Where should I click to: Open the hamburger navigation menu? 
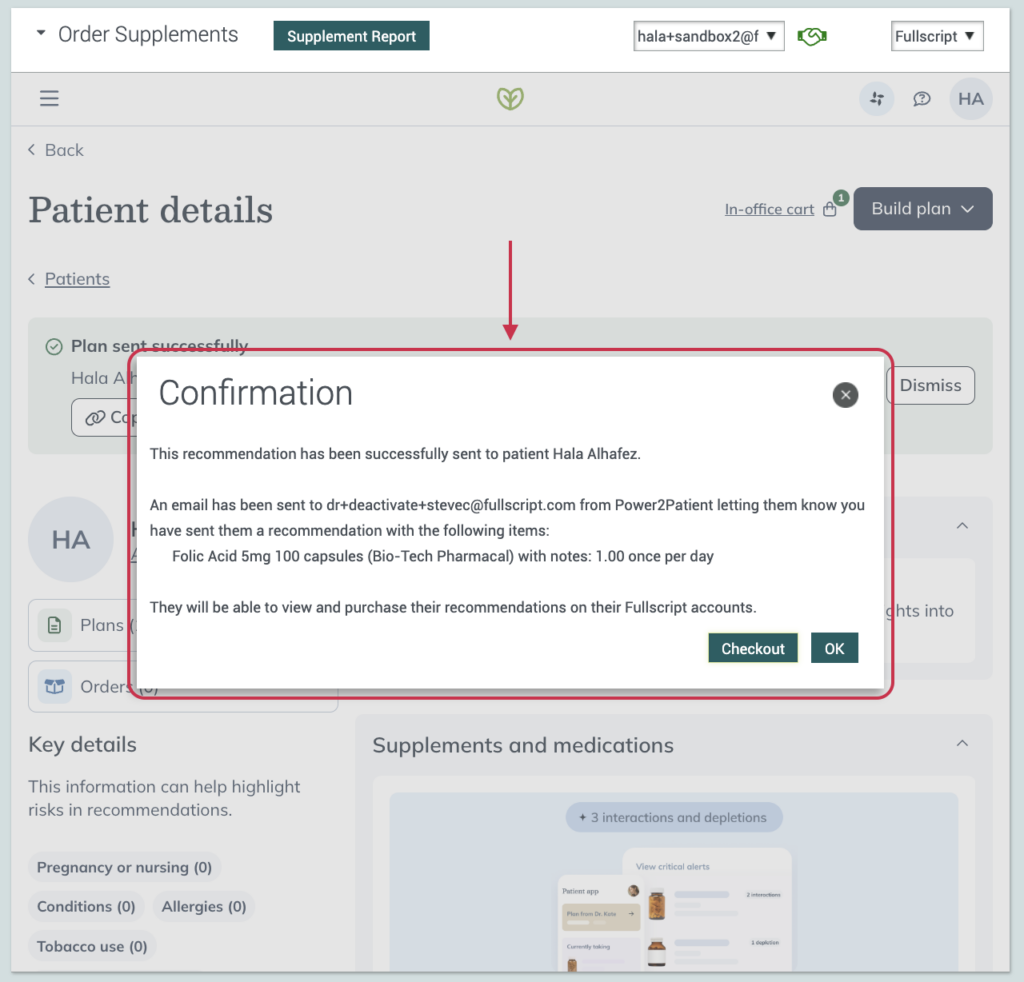point(49,99)
